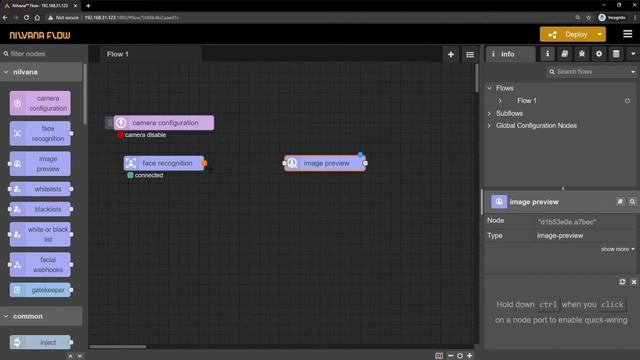Toggle the navigator map icon
640x360 pixels.
point(439,356)
